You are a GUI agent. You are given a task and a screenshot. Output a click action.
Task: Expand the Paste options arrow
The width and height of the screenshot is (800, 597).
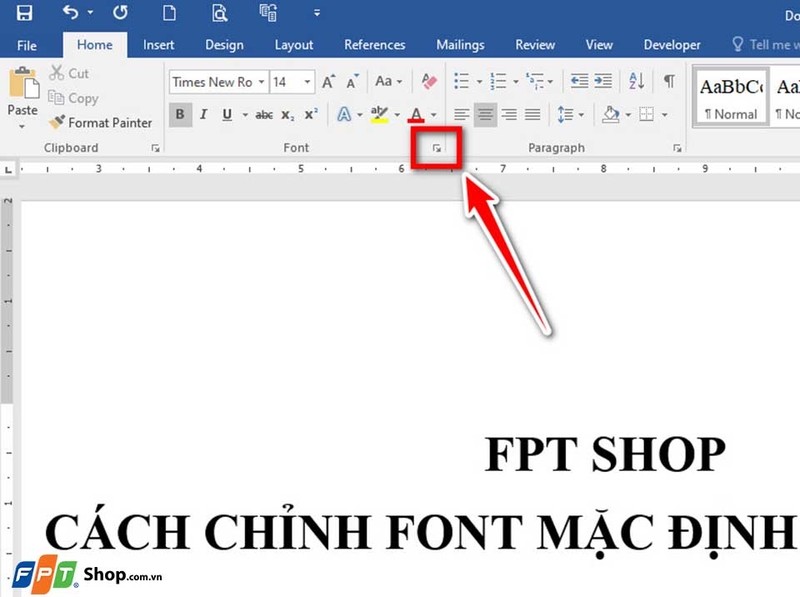tap(22, 126)
